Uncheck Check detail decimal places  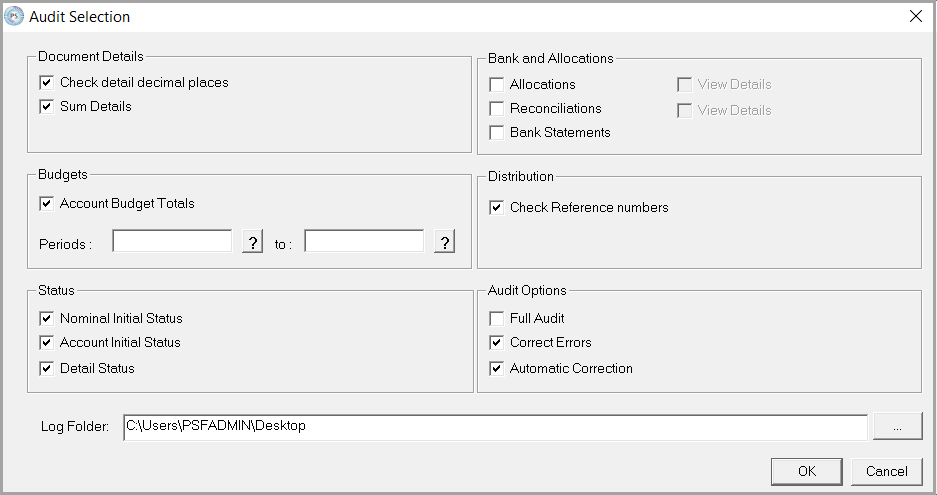tap(47, 82)
